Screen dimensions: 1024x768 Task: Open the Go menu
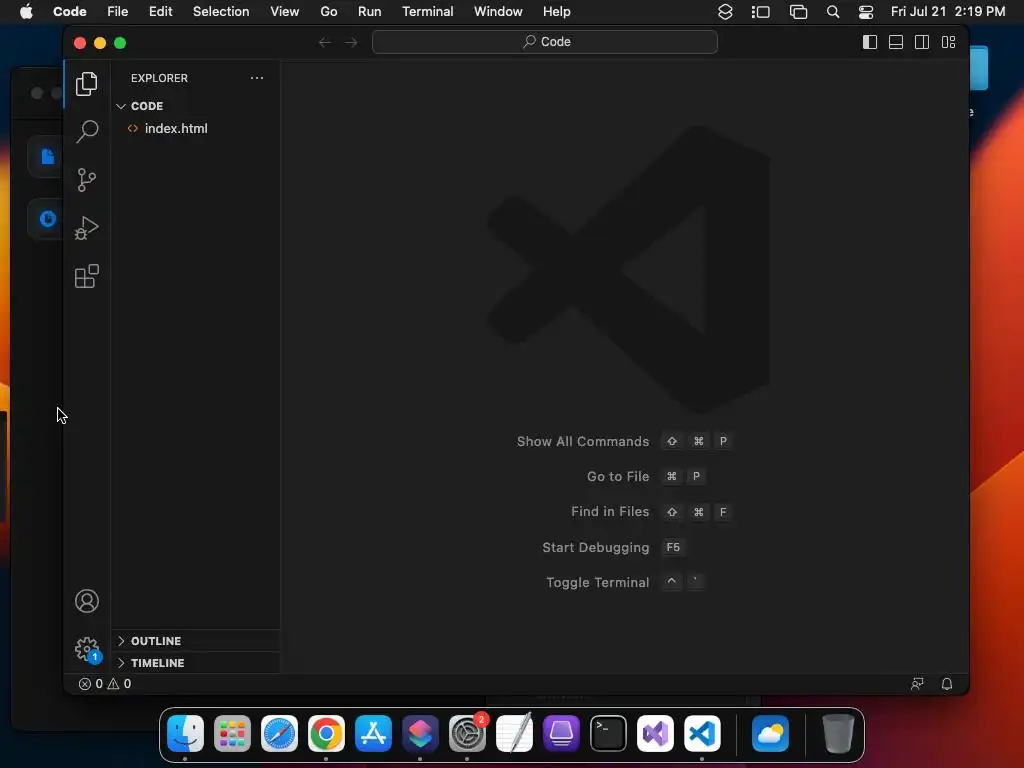329,12
